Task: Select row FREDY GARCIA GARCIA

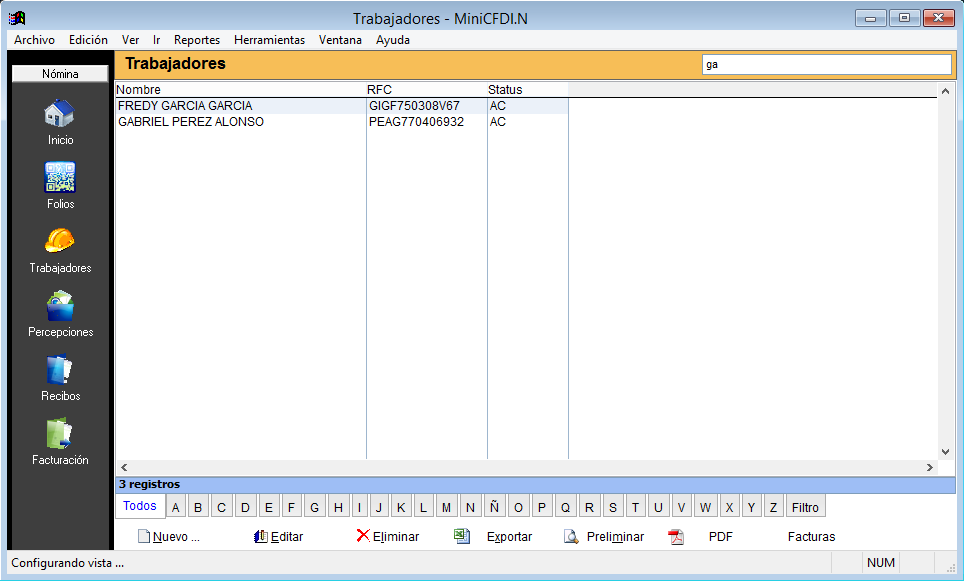Action: tap(342, 106)
